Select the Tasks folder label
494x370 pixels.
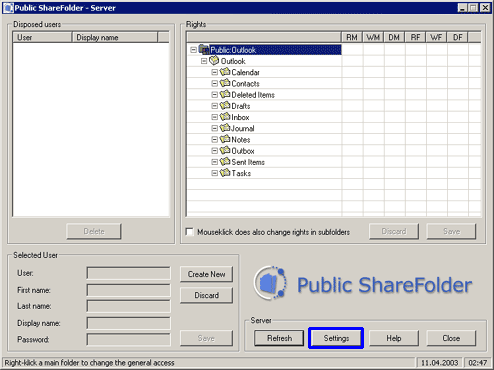pyautogui.click(x=241, y=173)
